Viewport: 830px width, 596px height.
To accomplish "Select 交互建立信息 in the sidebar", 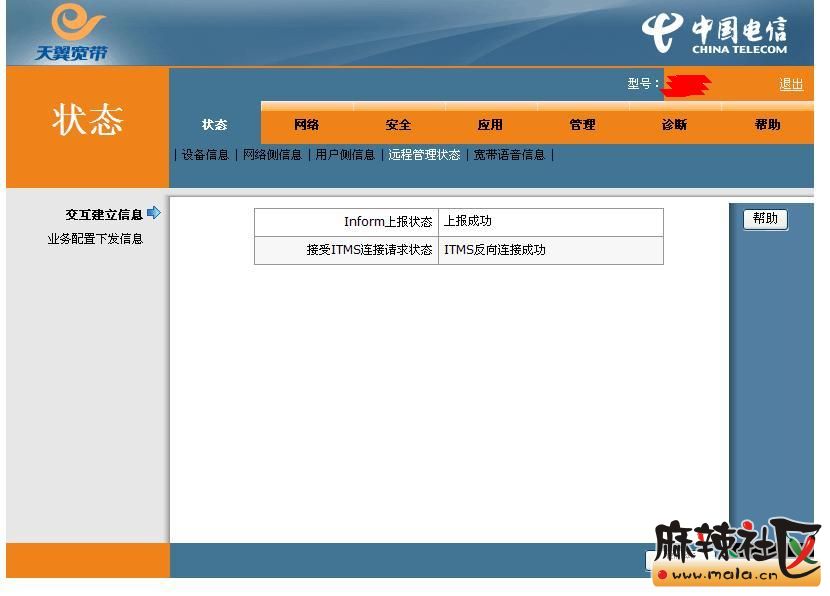I will coord(104,214).
